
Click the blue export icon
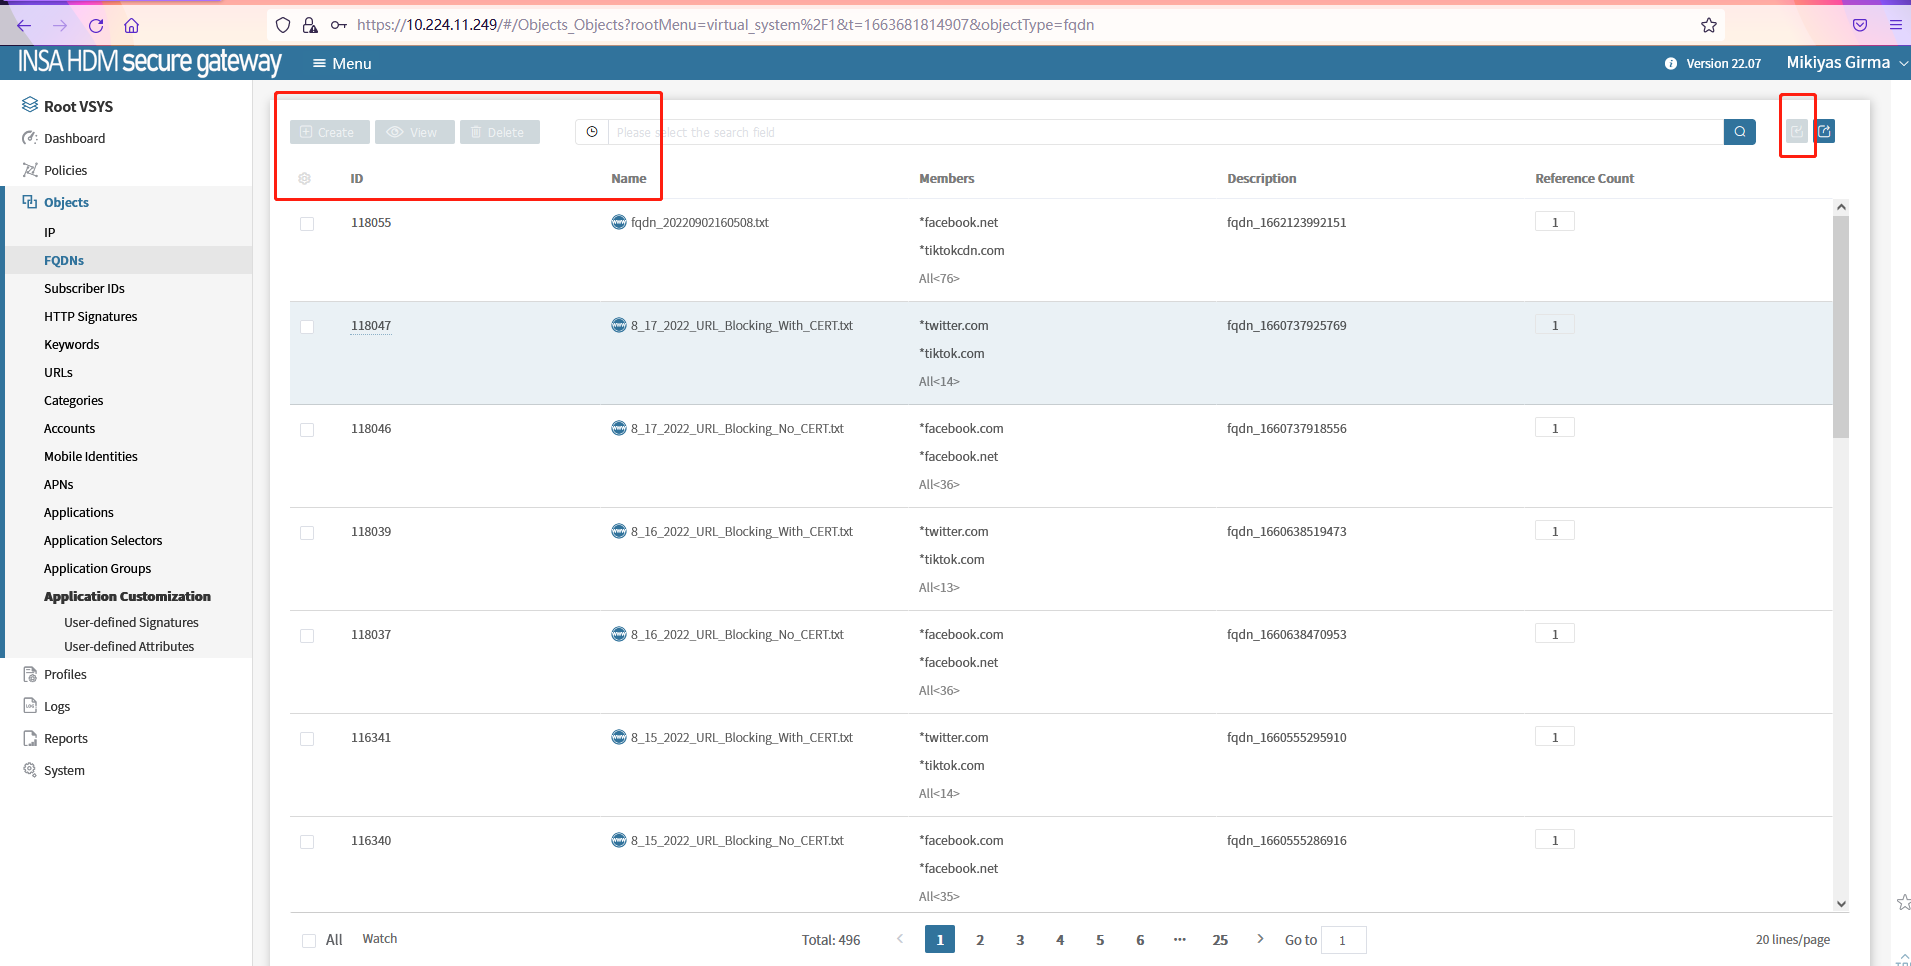[x=1825, y=132]
